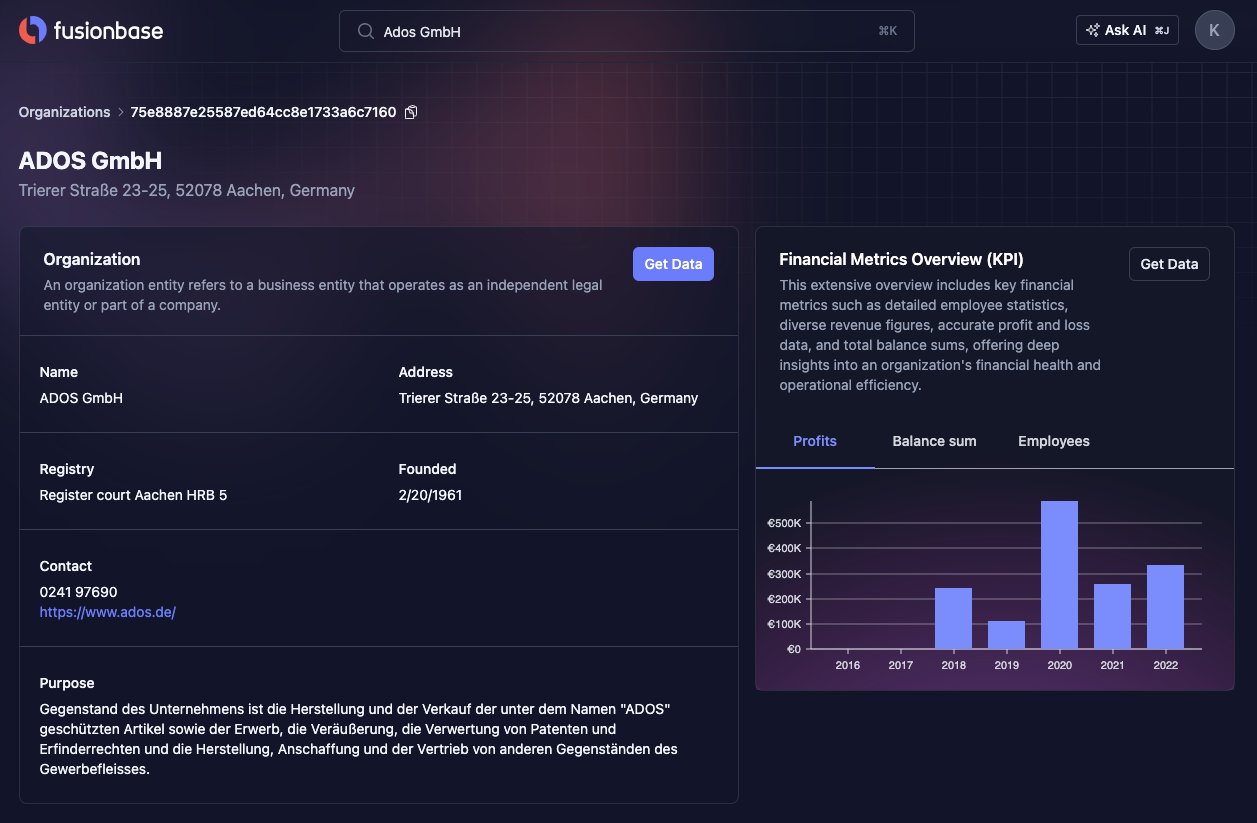This screenshot has width=1257, height=823.
Task: Click the 2020 profit bar
Action: [1059, 575]
